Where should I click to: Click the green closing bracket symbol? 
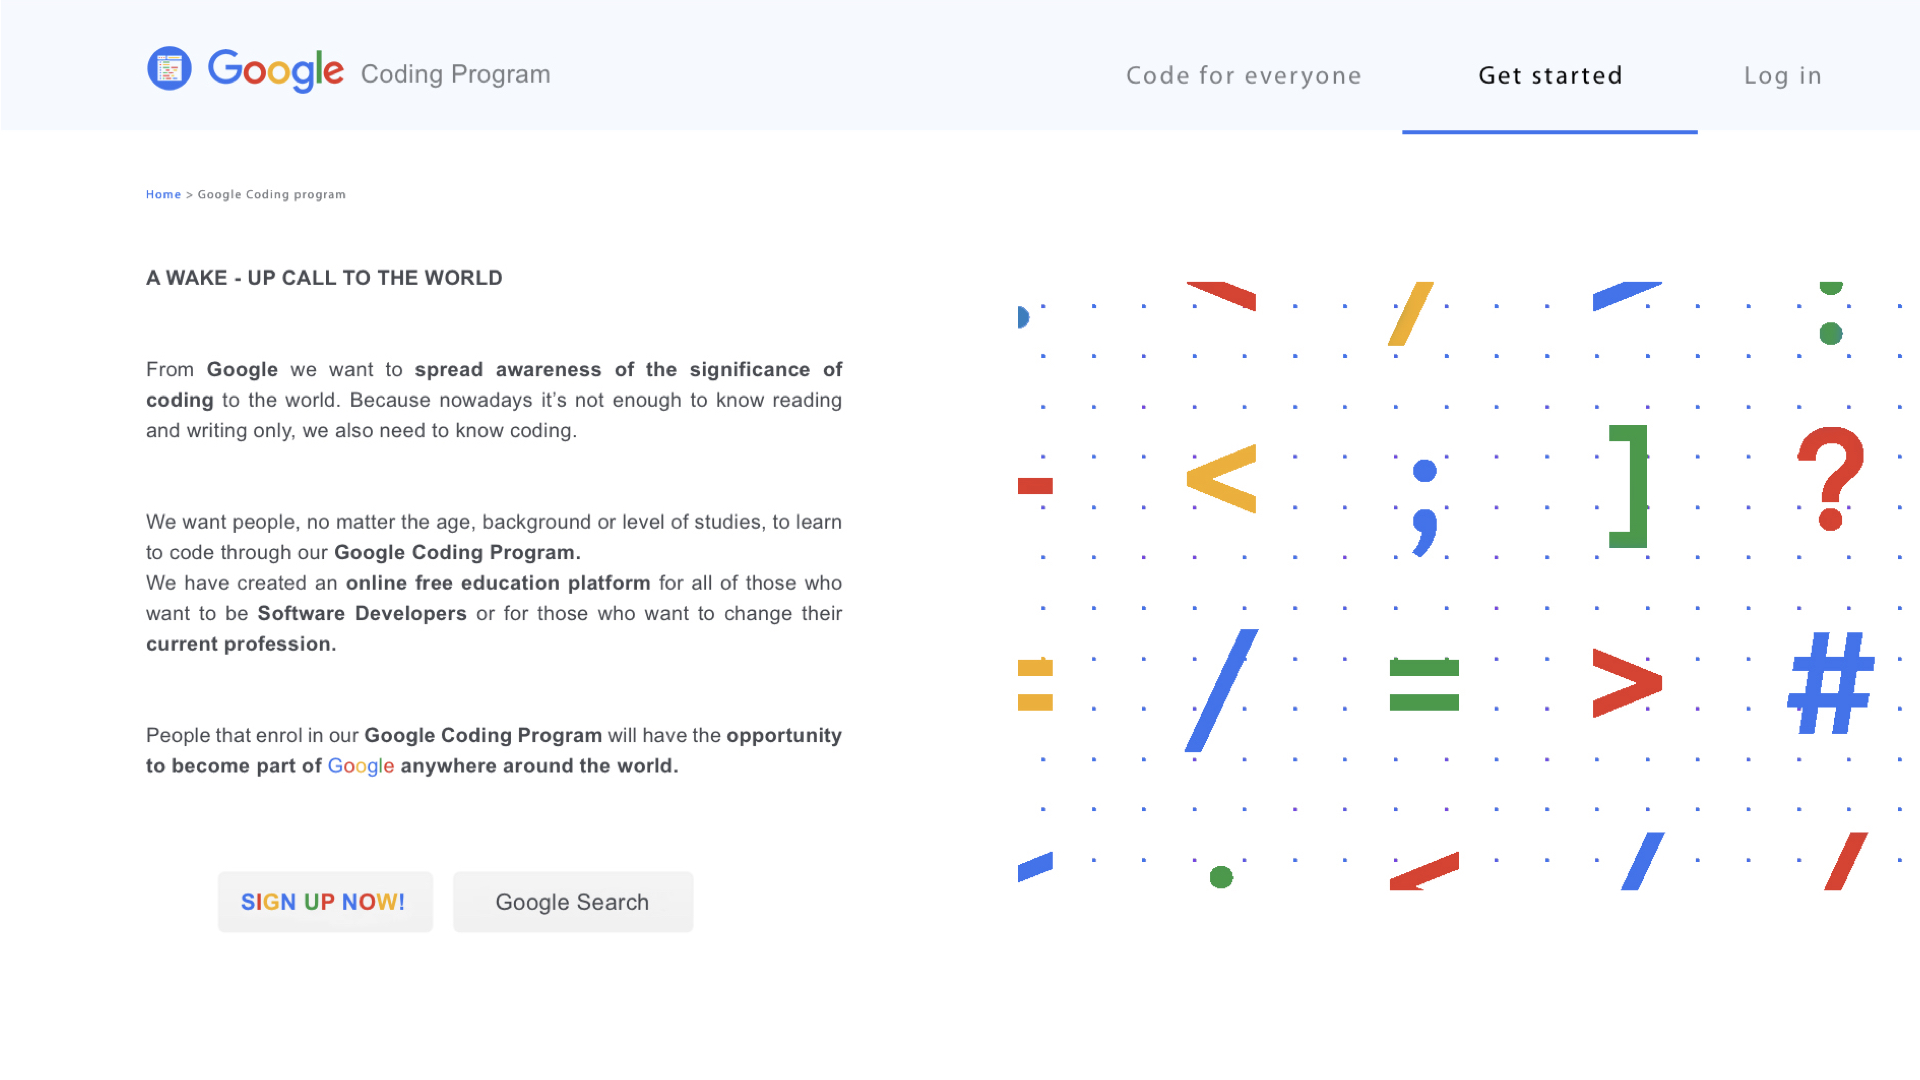click(x=1629, y=486)
